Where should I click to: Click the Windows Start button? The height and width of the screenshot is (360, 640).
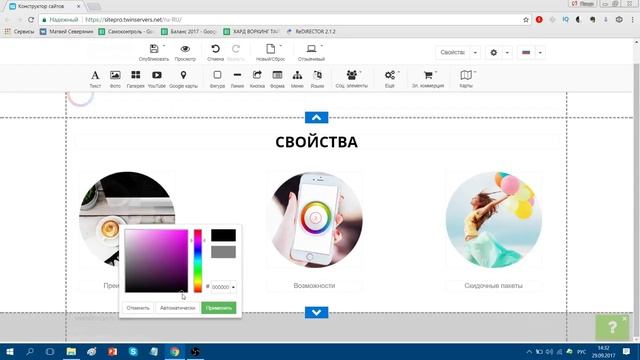point(10,351)
